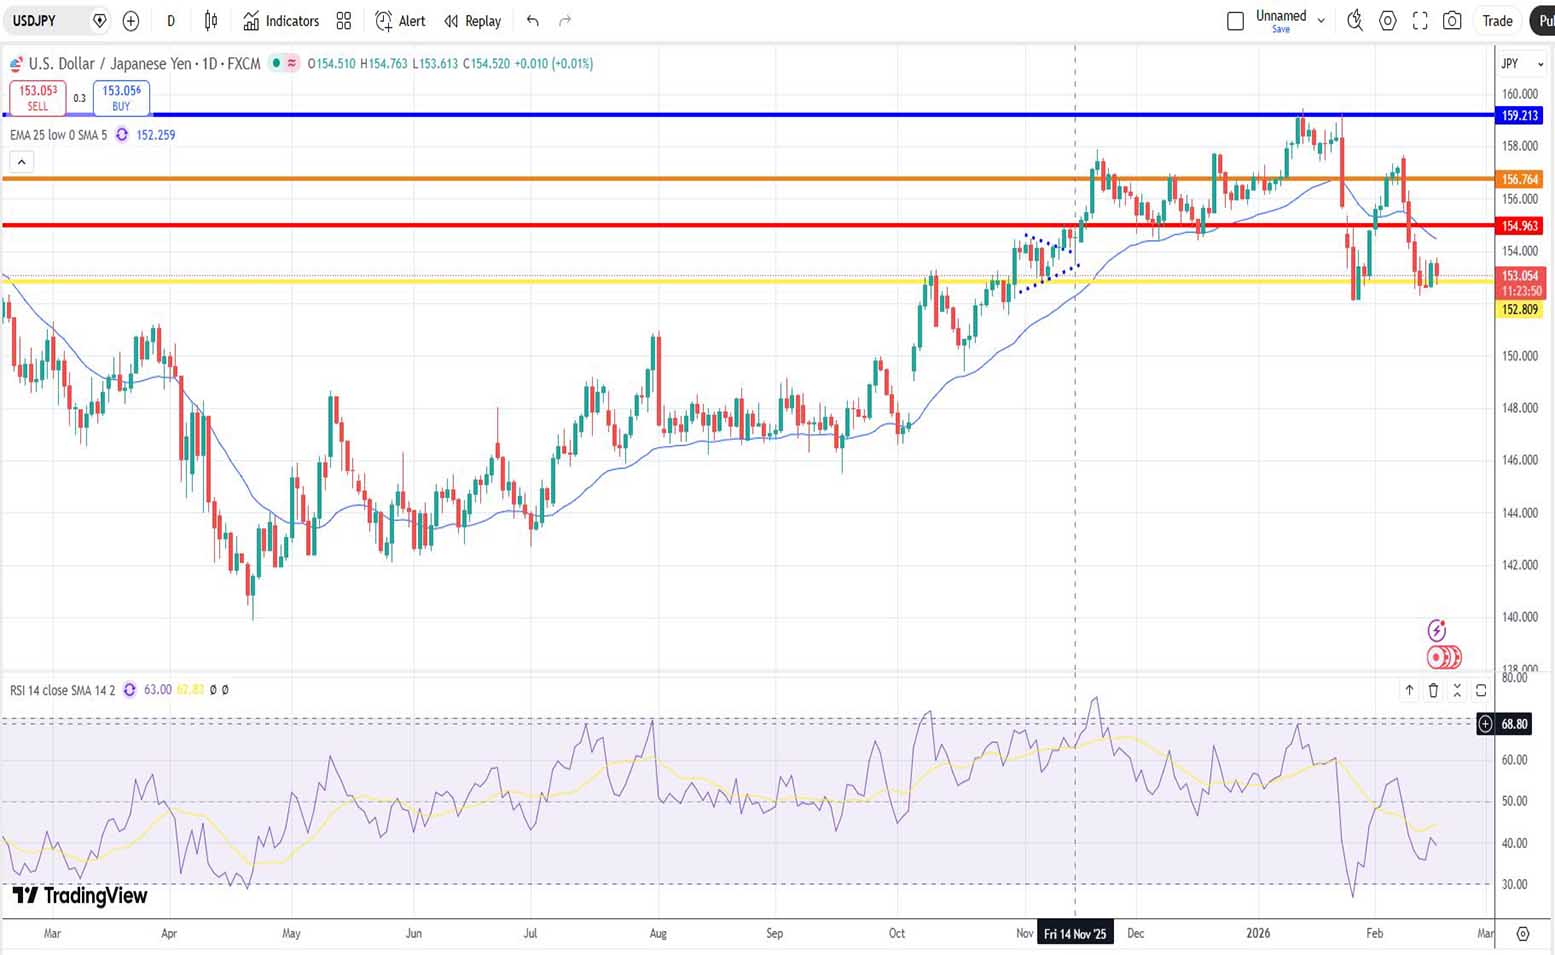Viewport: 1555px width, 955px height.
Task: Open the JPY currency dropdown
Action: (x=1520, y=64)
